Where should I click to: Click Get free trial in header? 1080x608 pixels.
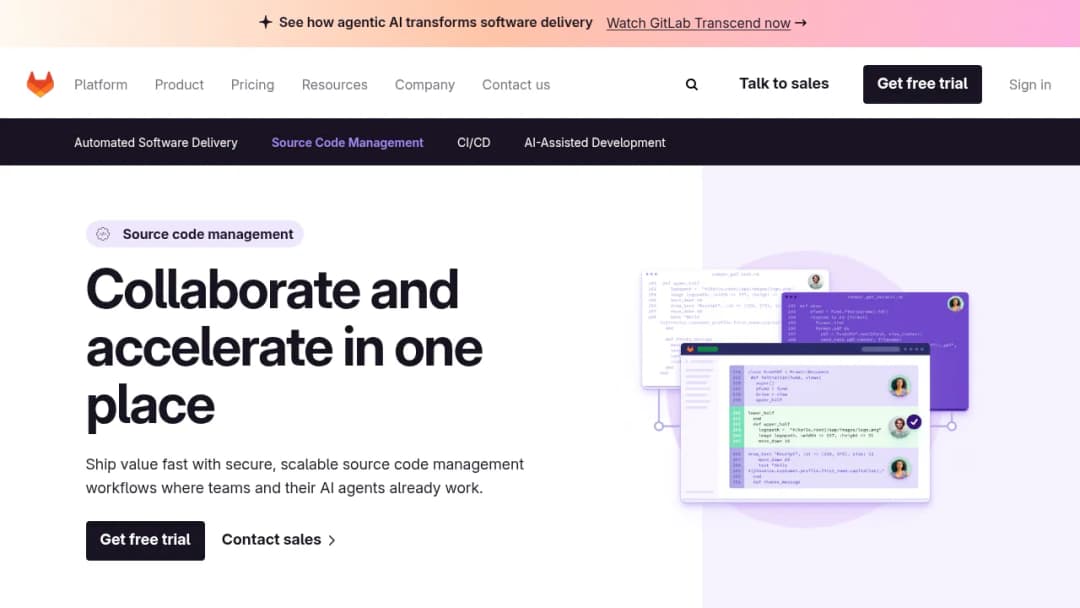(x=922, y=84)
